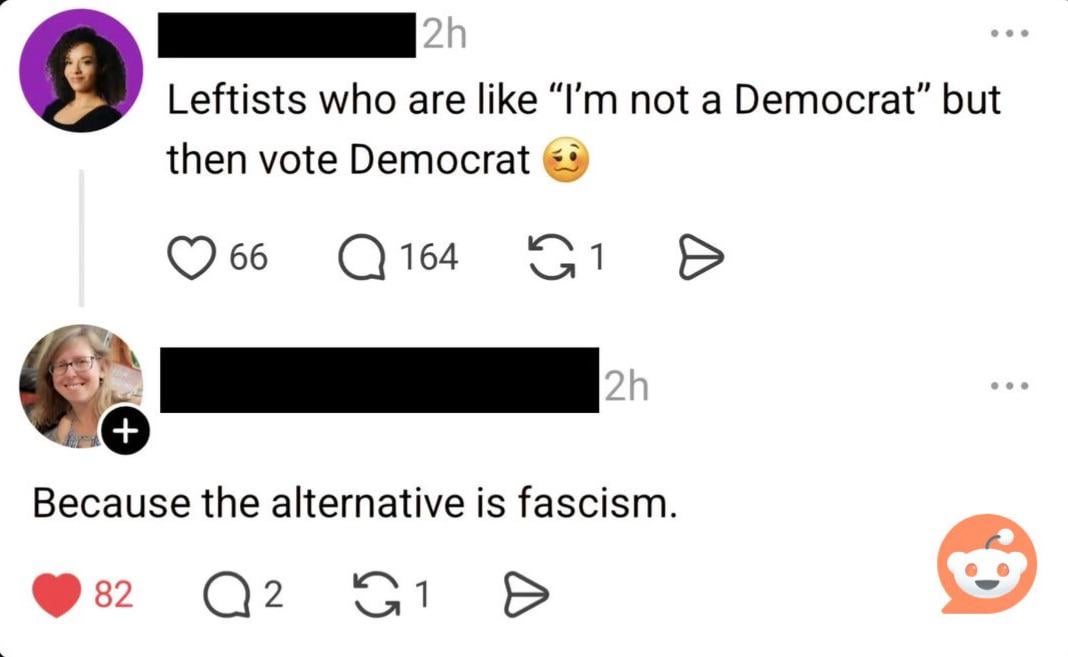
Task: Open the original post's three-dot menu
Action: click(1008, 34)
